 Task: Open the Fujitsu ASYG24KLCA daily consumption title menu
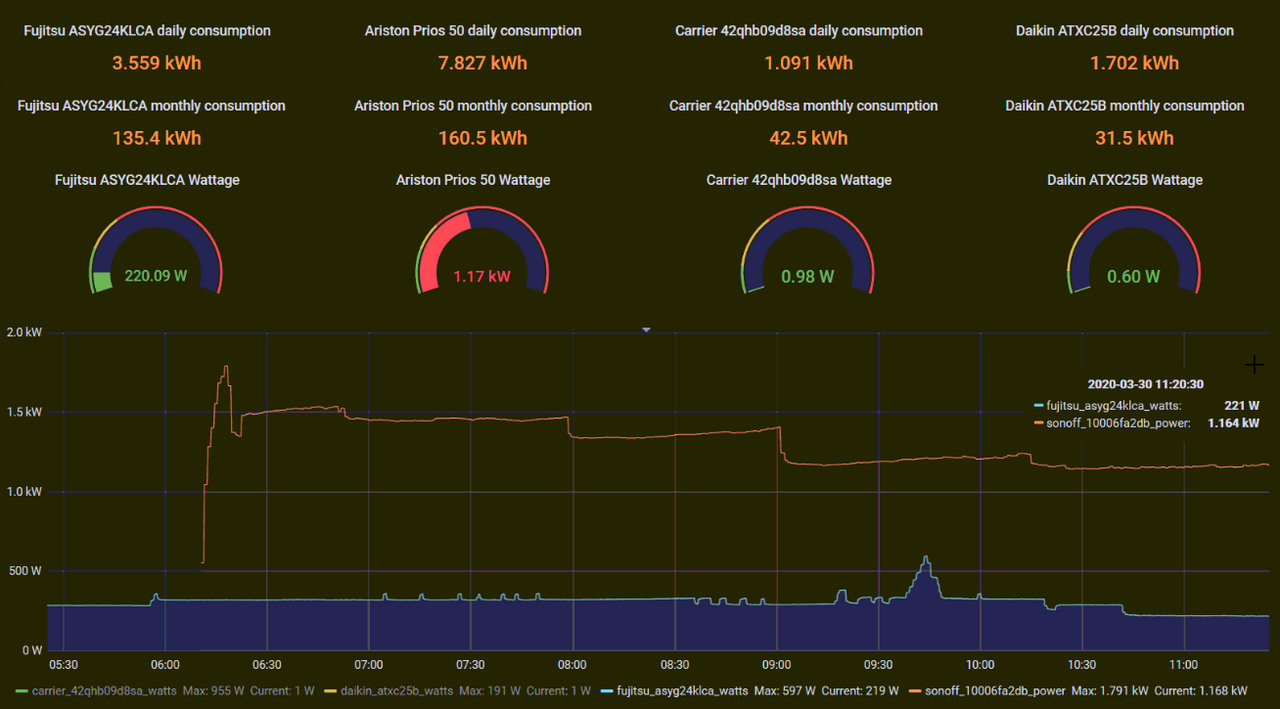(x=147, y=31)
